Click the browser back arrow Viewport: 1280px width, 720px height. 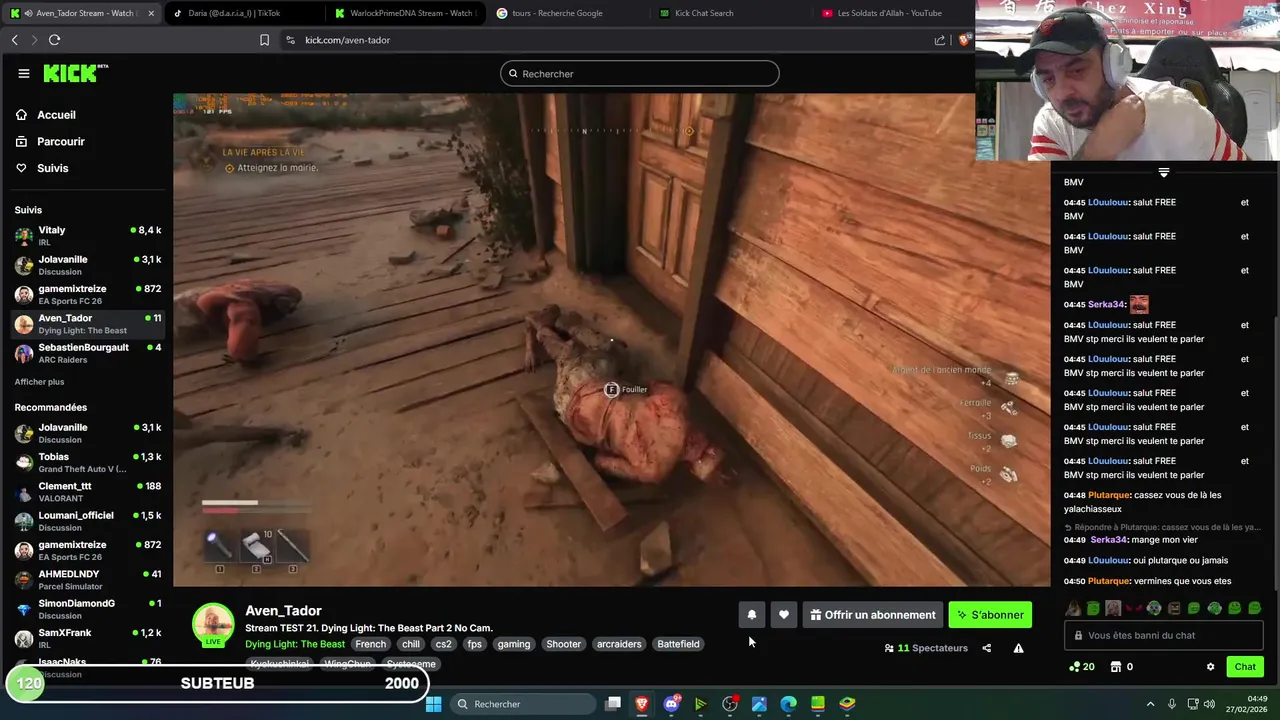(x=14, y=40)
